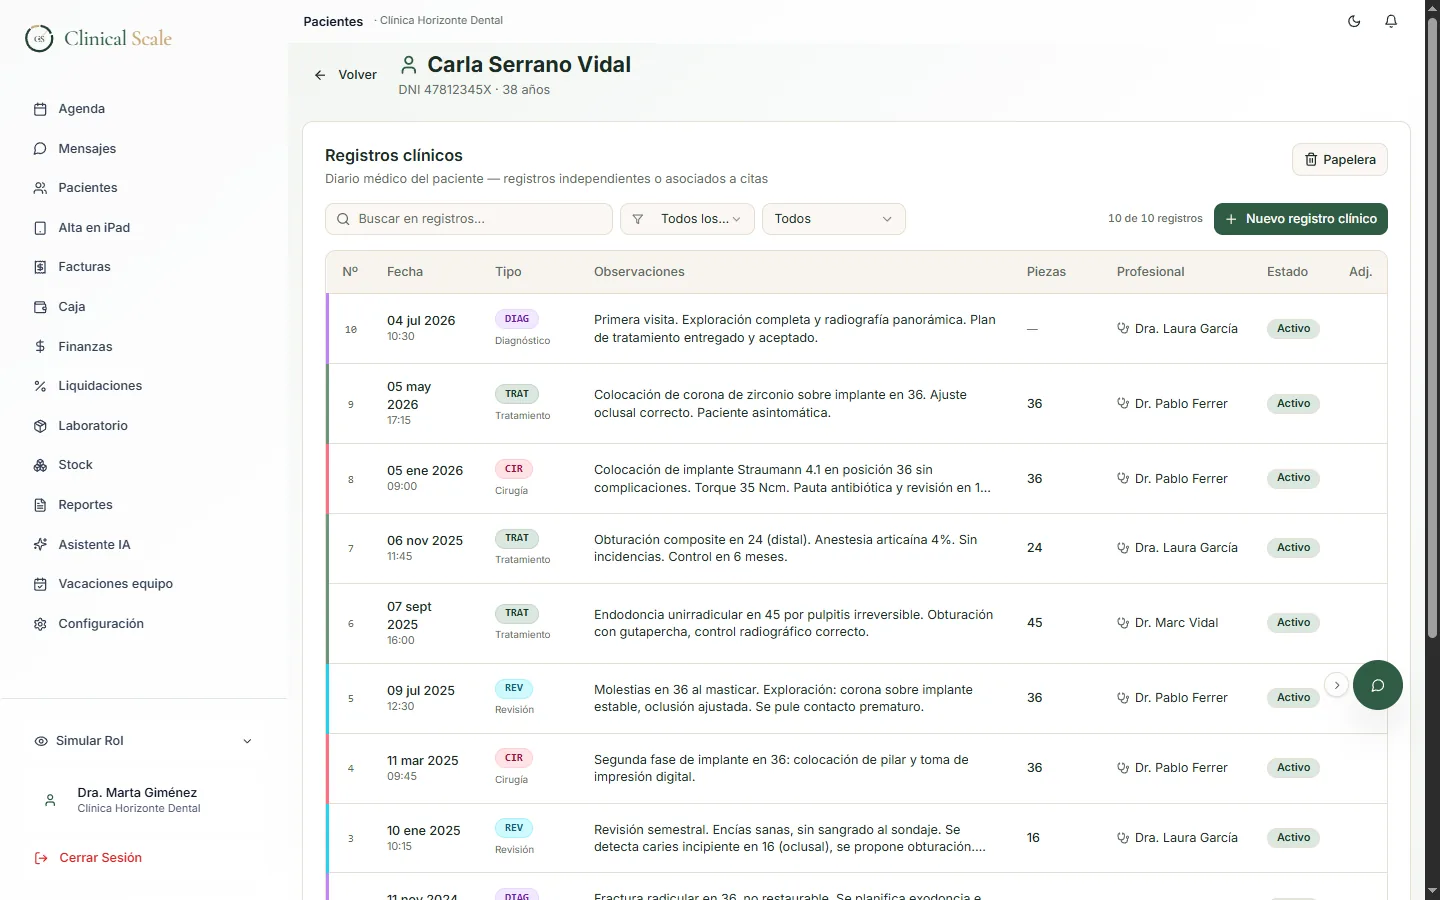Click the Liquidaciones percent icon

point(40,386)
